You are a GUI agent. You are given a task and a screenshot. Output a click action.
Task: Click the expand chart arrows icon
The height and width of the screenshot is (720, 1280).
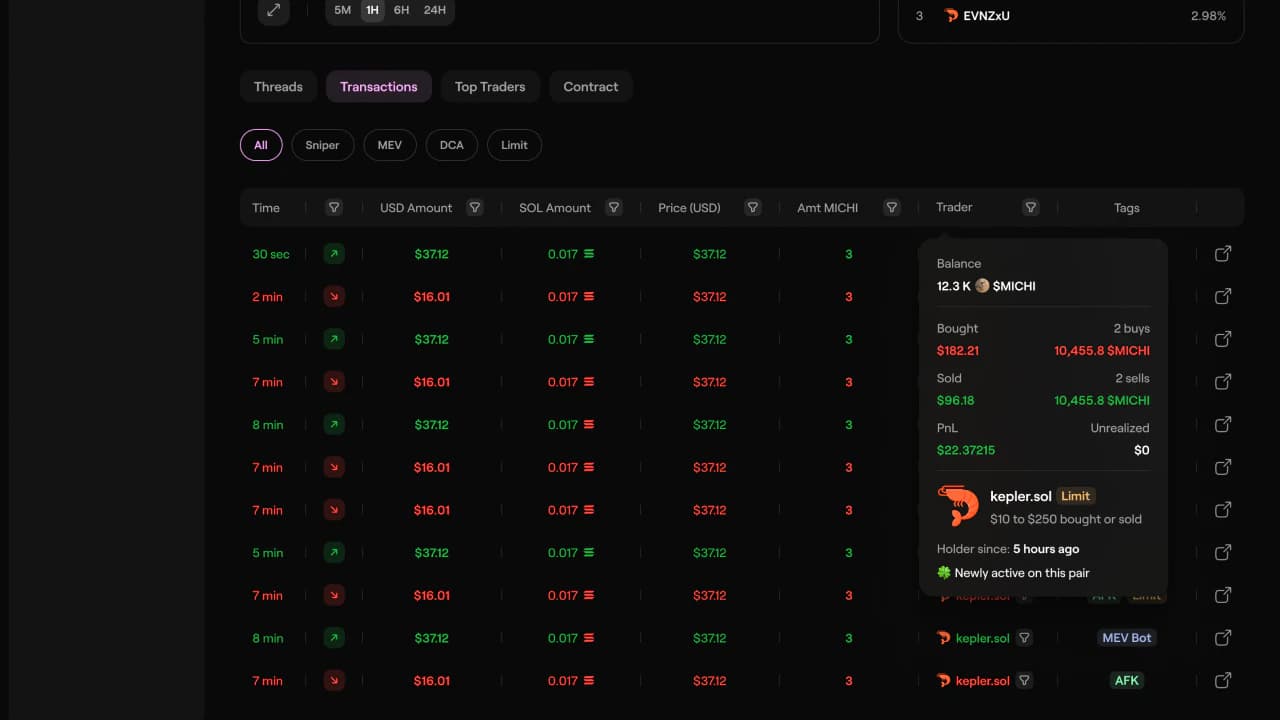pyautogui.click(x=273, y=11)
